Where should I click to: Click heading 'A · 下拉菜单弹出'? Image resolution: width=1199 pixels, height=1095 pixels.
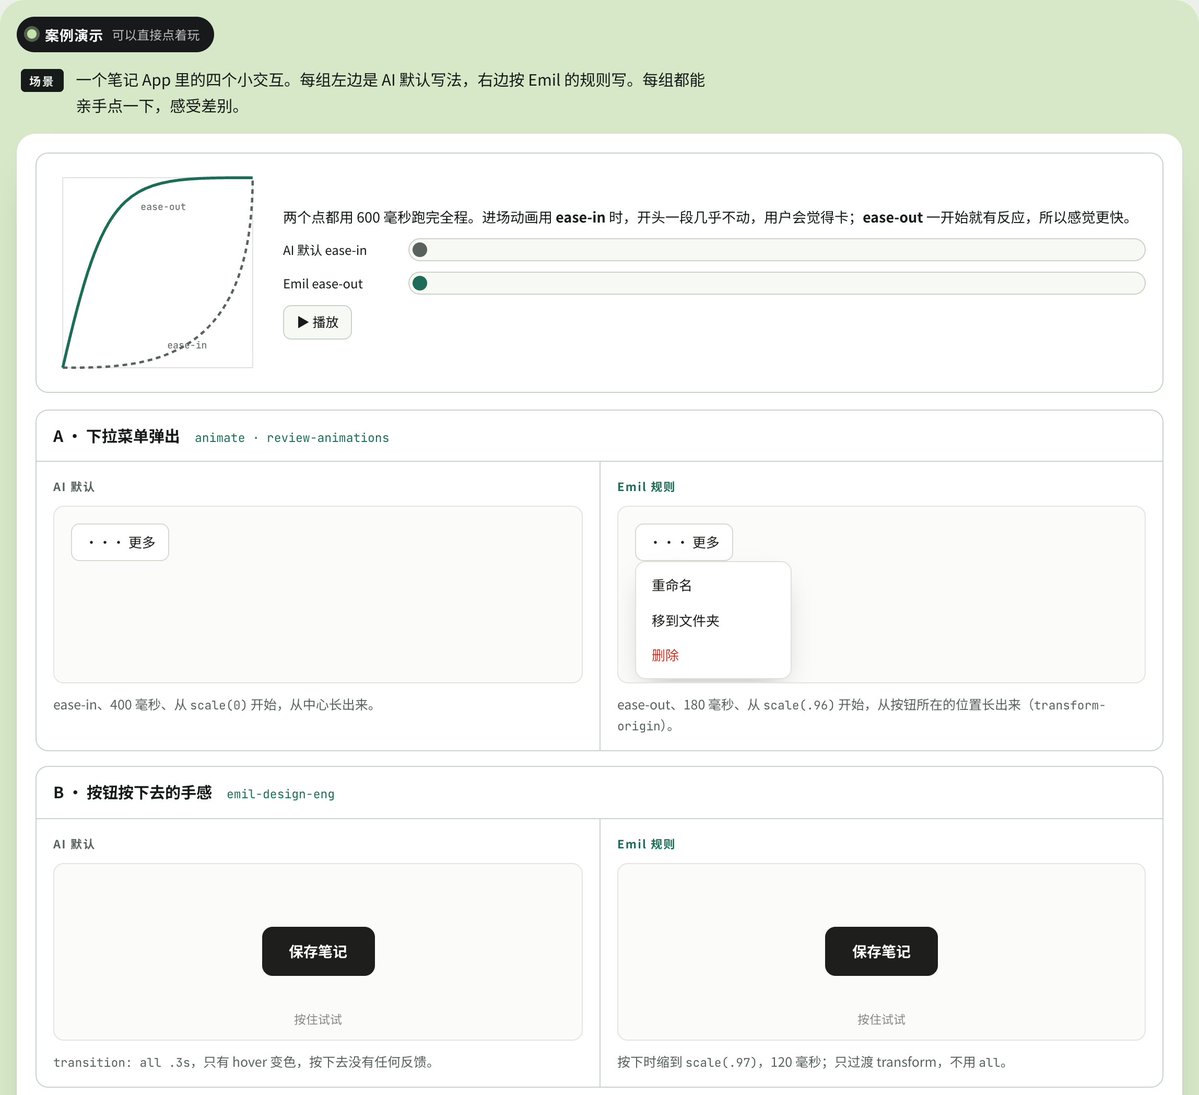click(x=116, y=437)
